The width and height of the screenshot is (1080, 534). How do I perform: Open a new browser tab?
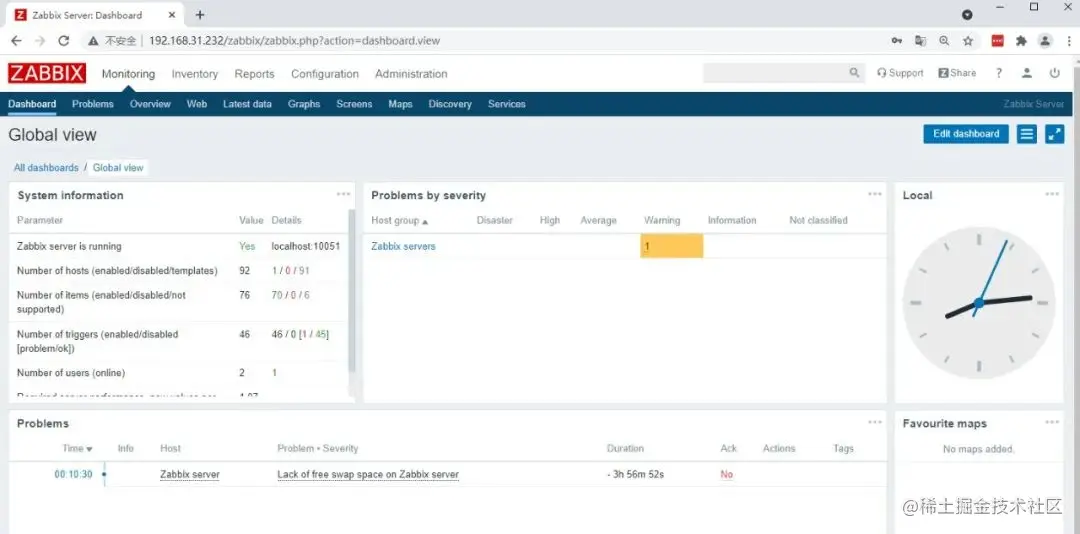(x=200, y=14)
